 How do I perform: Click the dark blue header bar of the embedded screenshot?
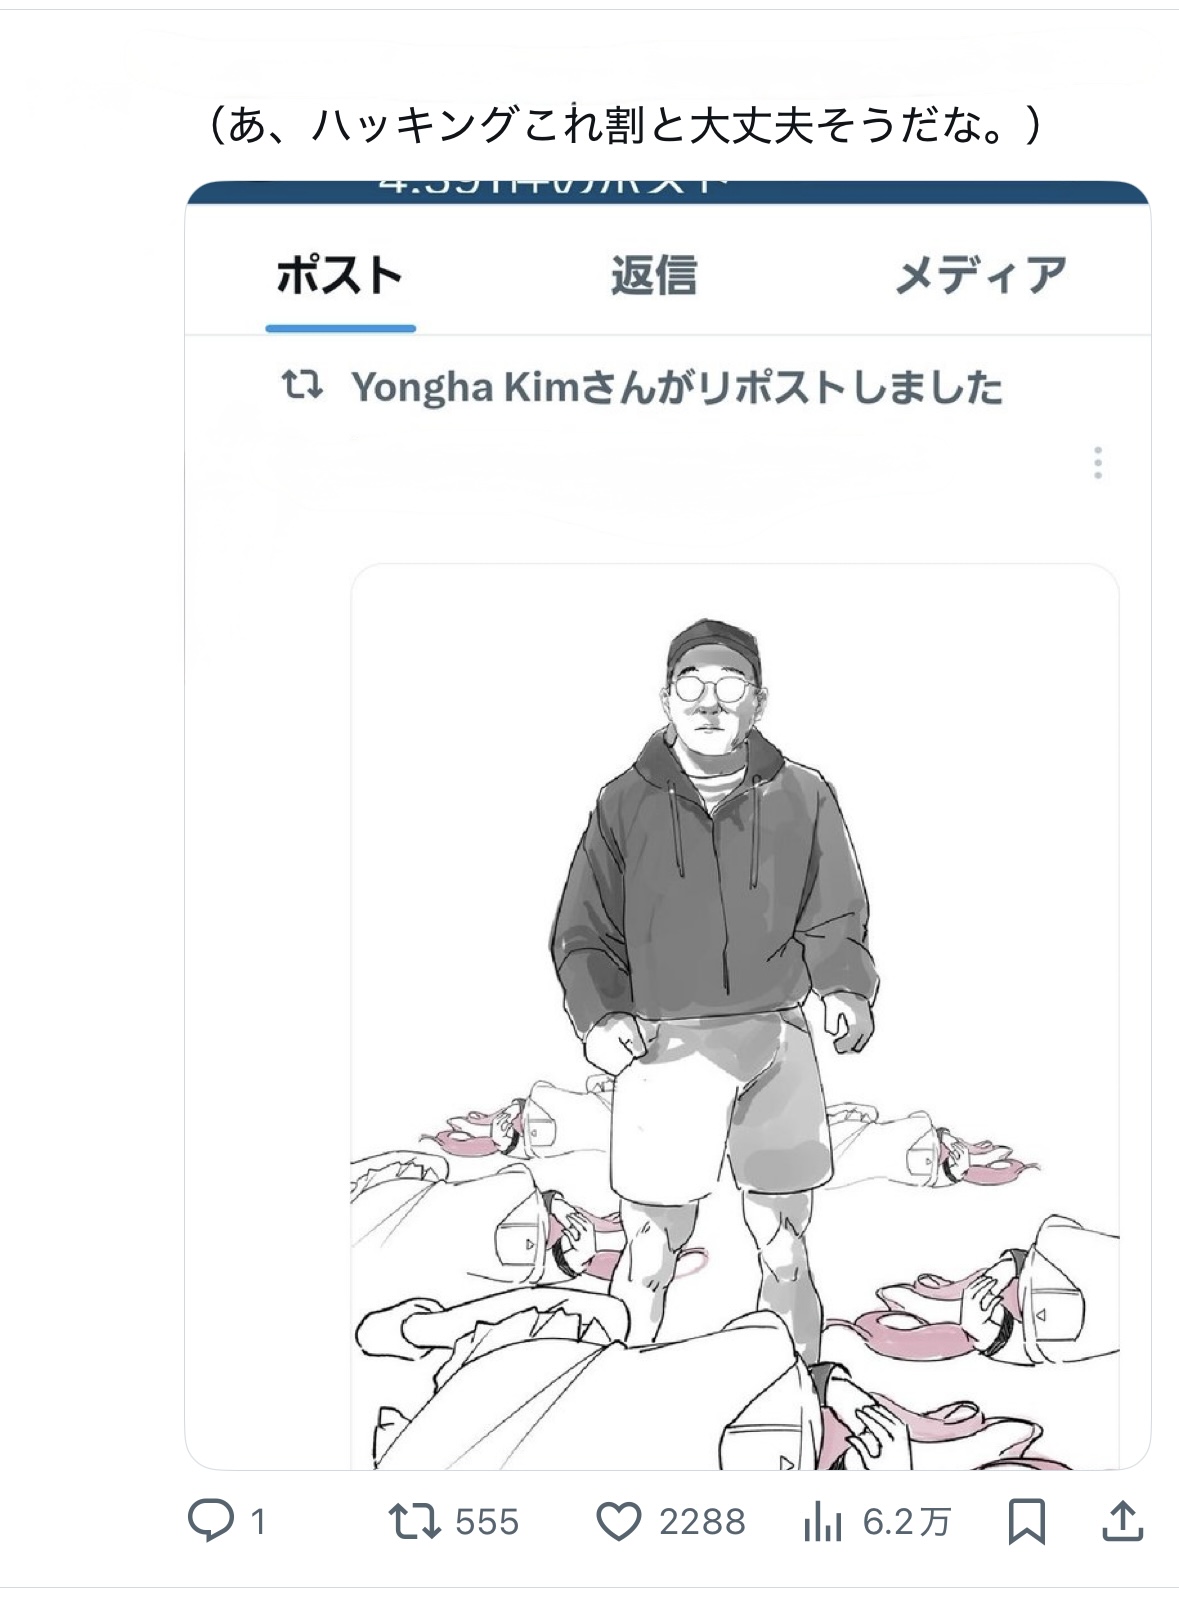coord(668,192)
